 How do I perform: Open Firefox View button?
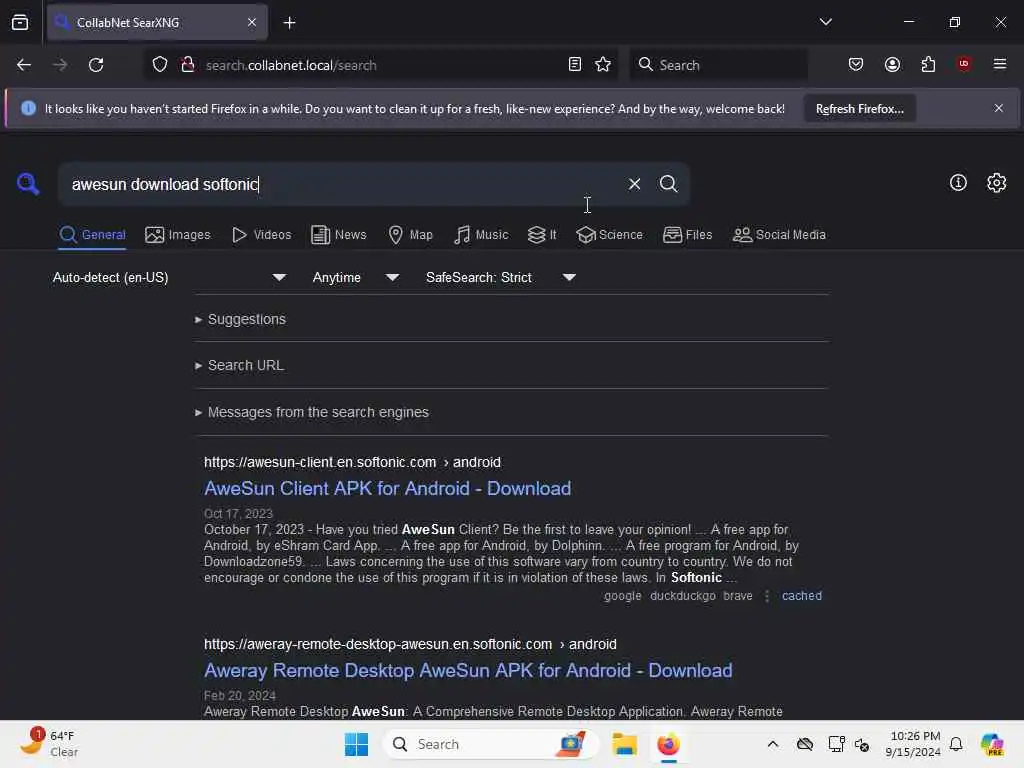20,23
